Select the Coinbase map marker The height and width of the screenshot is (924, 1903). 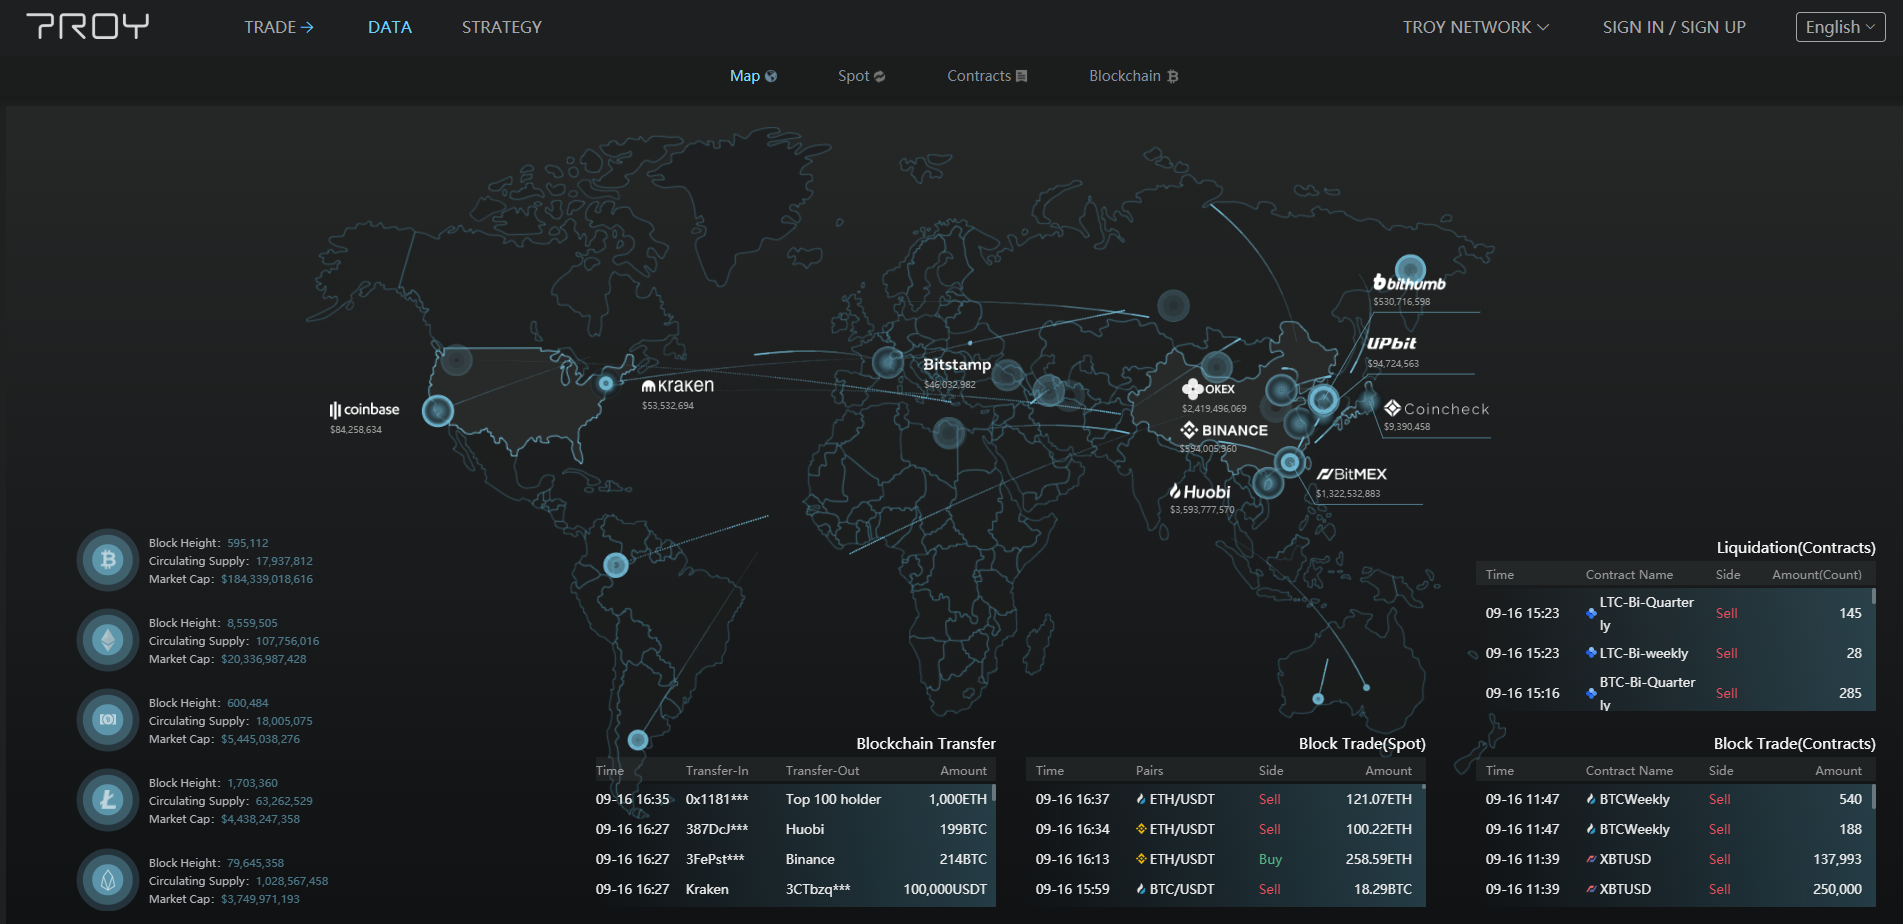coord(437,411)
